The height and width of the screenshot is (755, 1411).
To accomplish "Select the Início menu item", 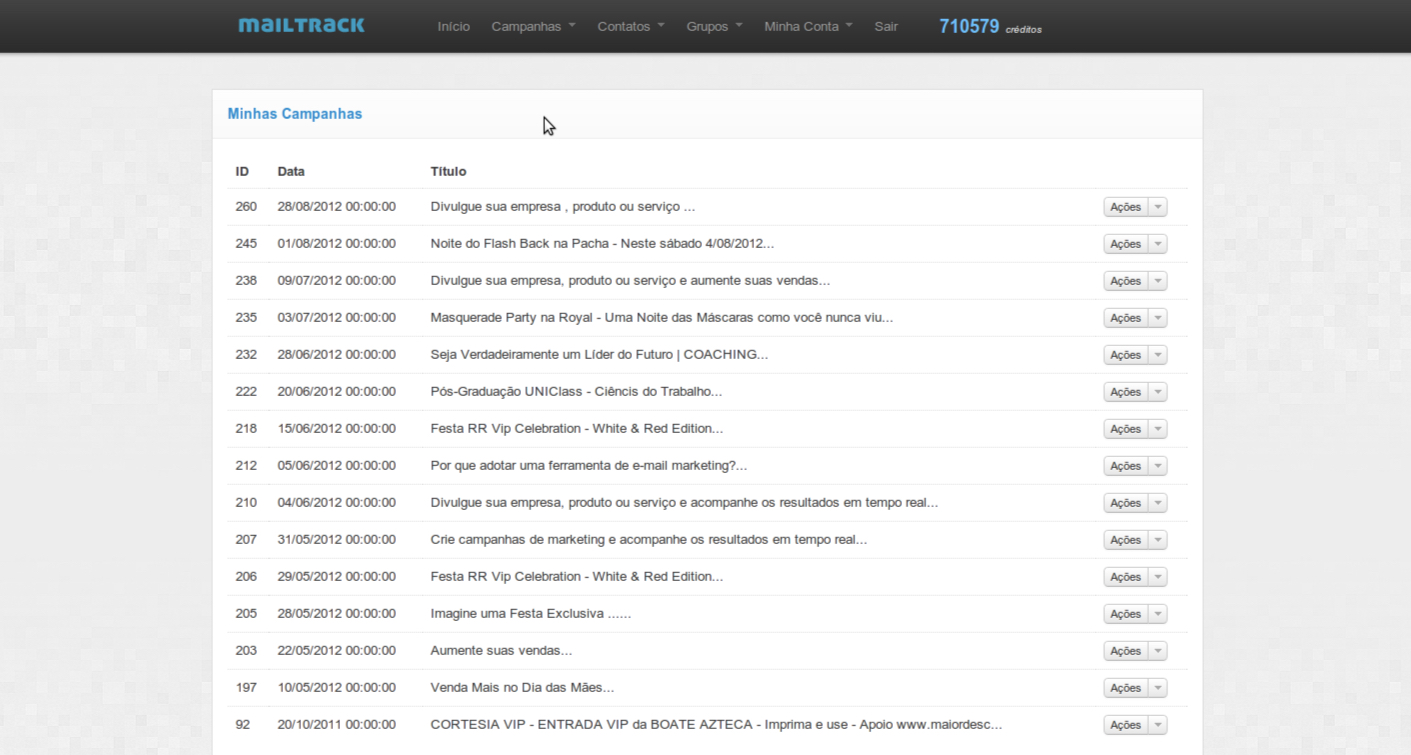I will (453, 26).
